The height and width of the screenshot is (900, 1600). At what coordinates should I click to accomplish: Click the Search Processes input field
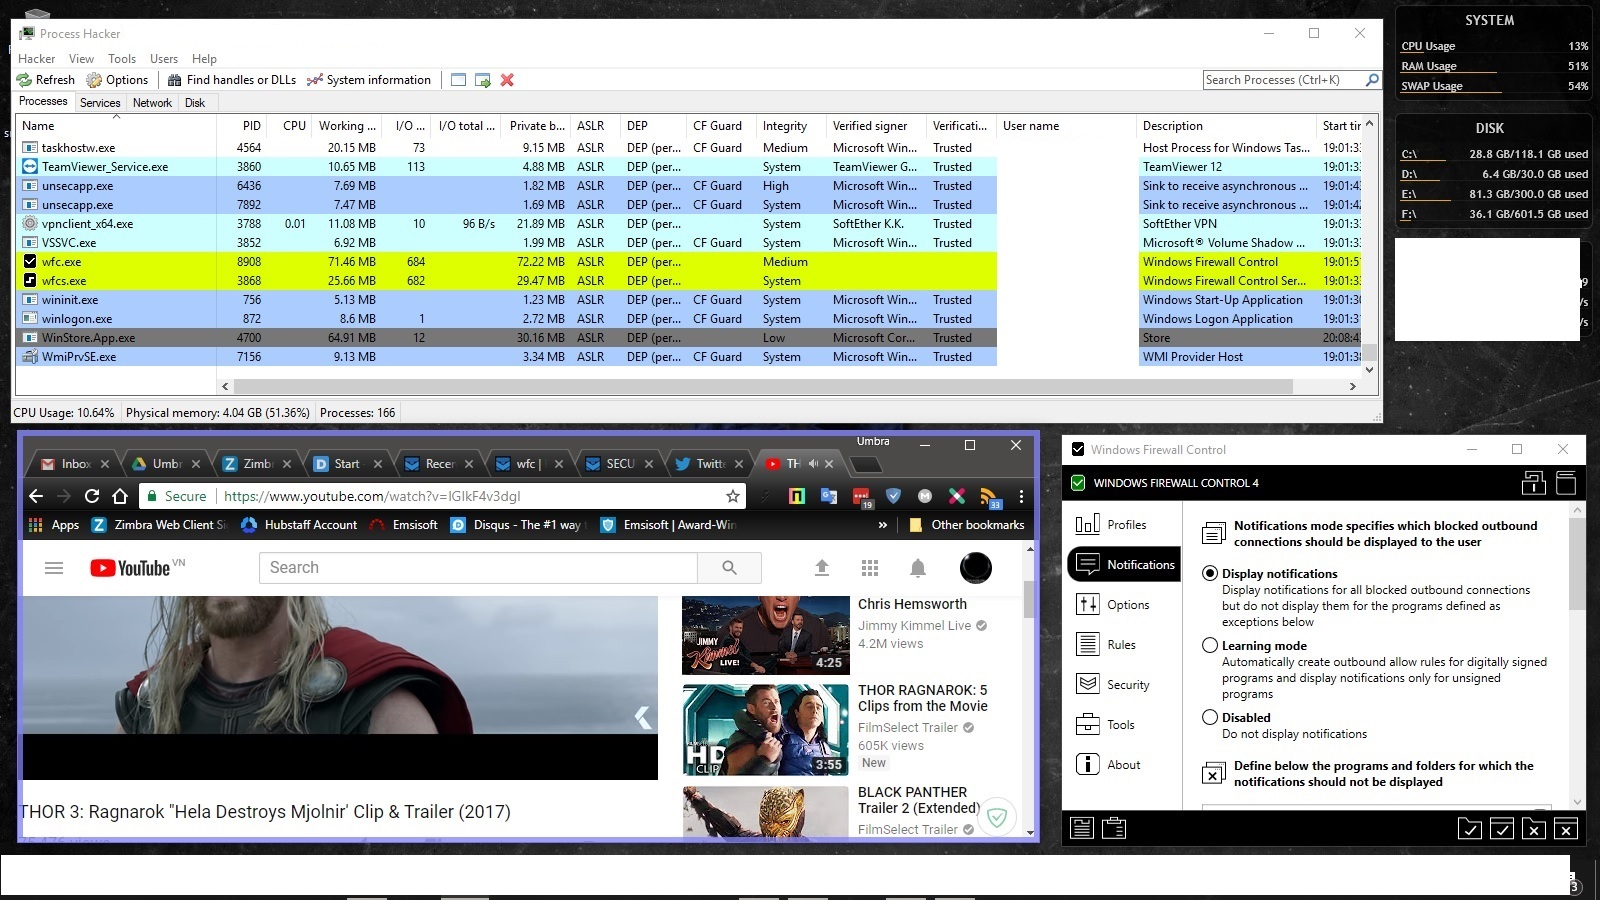tap(1283, 80)
